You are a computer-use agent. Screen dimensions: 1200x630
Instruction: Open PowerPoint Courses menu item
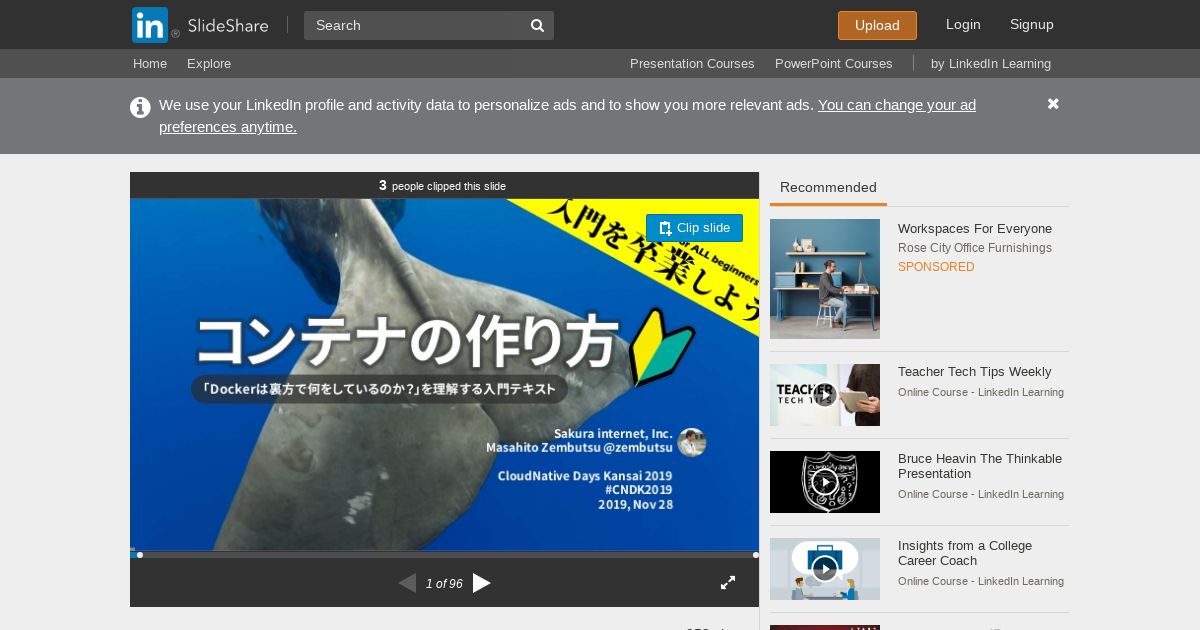point(834,64)
